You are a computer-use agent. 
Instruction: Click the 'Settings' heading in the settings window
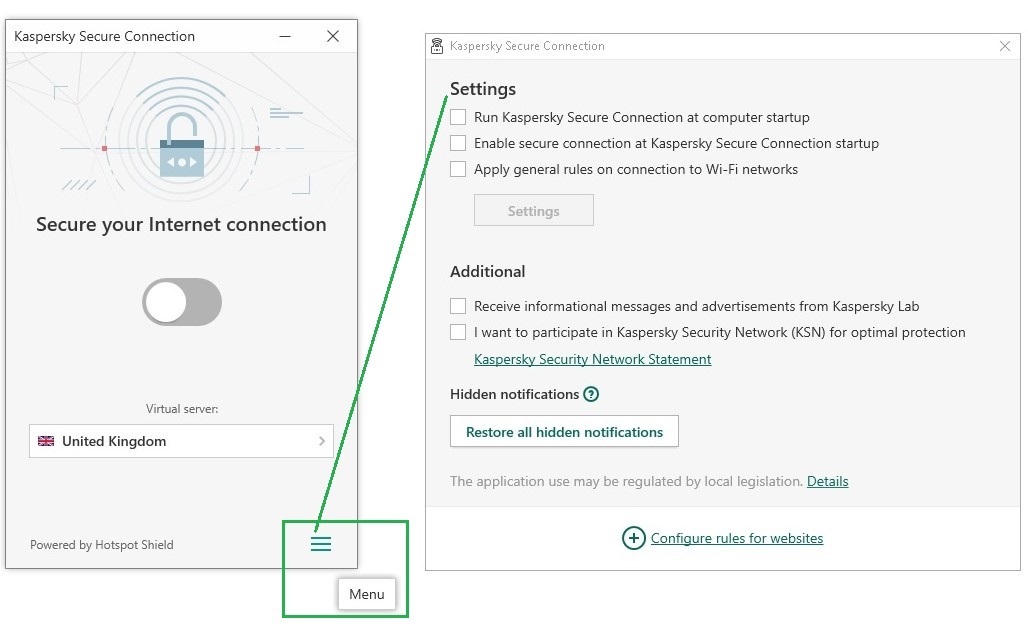(x=483, y=89)
